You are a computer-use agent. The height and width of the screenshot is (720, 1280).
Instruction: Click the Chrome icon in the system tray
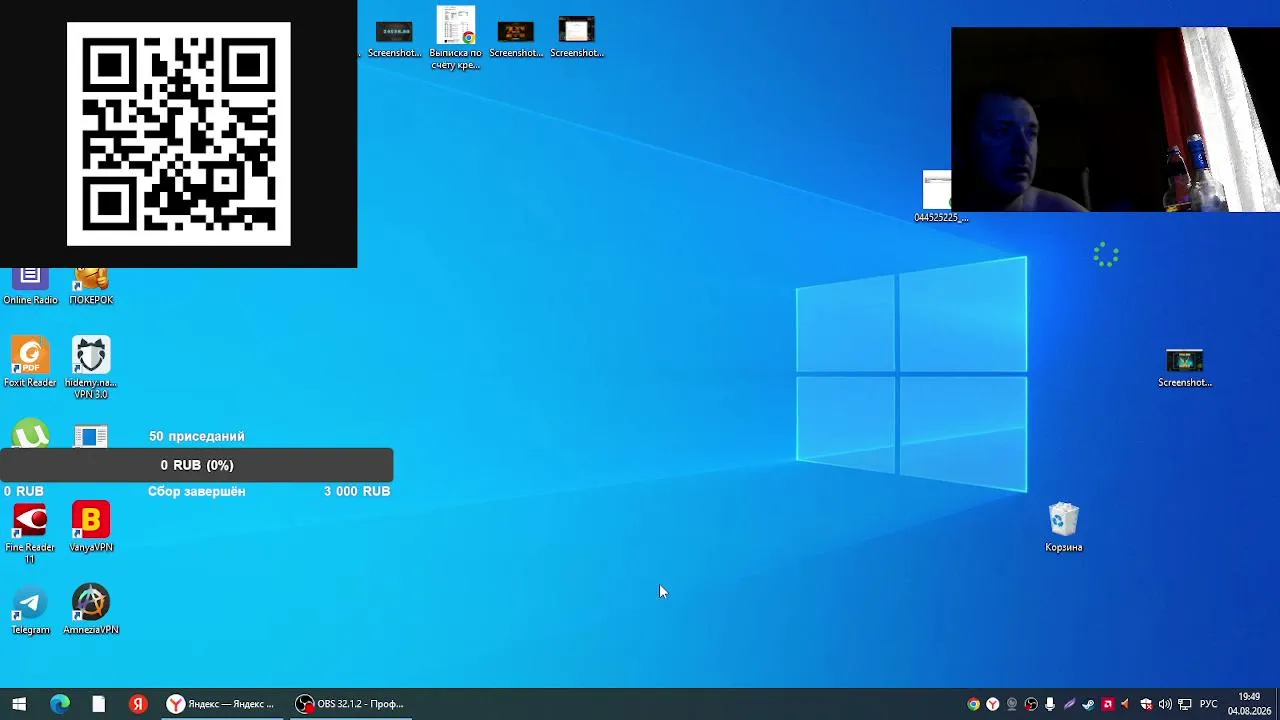pyautogui.click(x=973, y=704)
